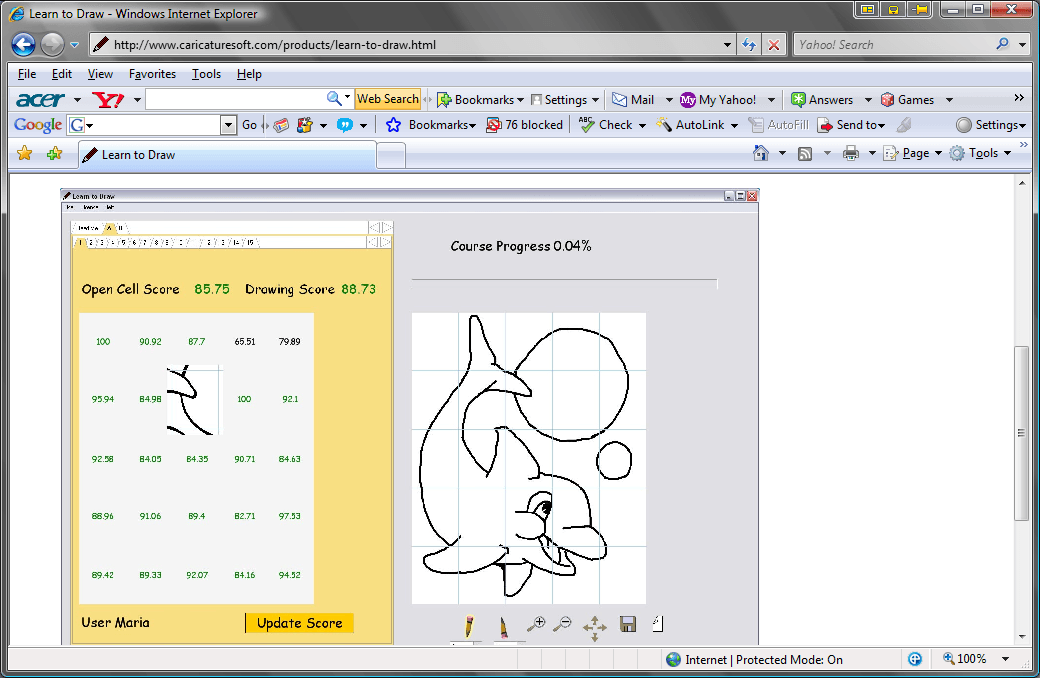1040x678 pixels.
Task: Click the refresh page icon
Action: point(749,44)
